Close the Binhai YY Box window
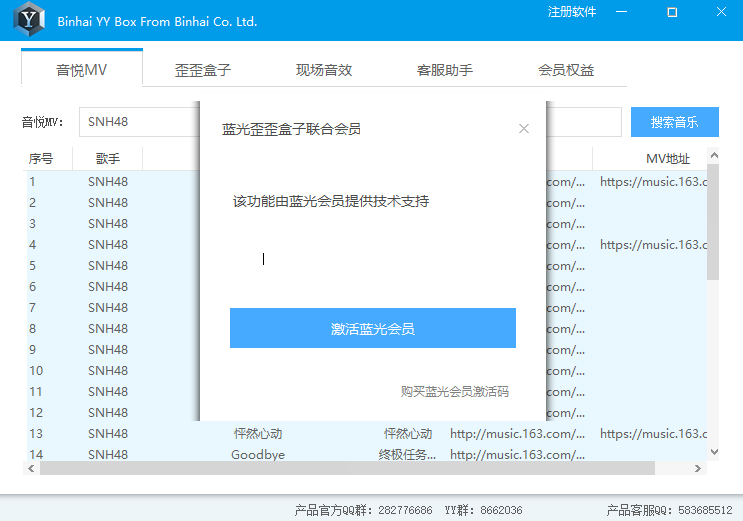The width and height of the screenshot is (743, 521). tap(721, 12)
